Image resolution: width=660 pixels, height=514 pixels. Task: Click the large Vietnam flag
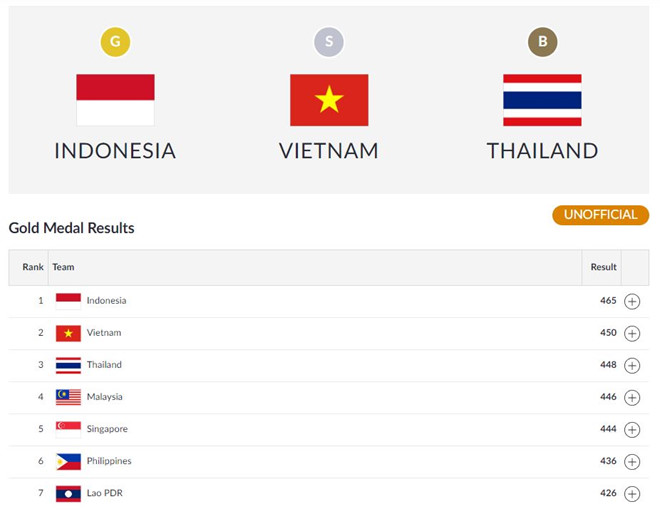coord(329,100)
